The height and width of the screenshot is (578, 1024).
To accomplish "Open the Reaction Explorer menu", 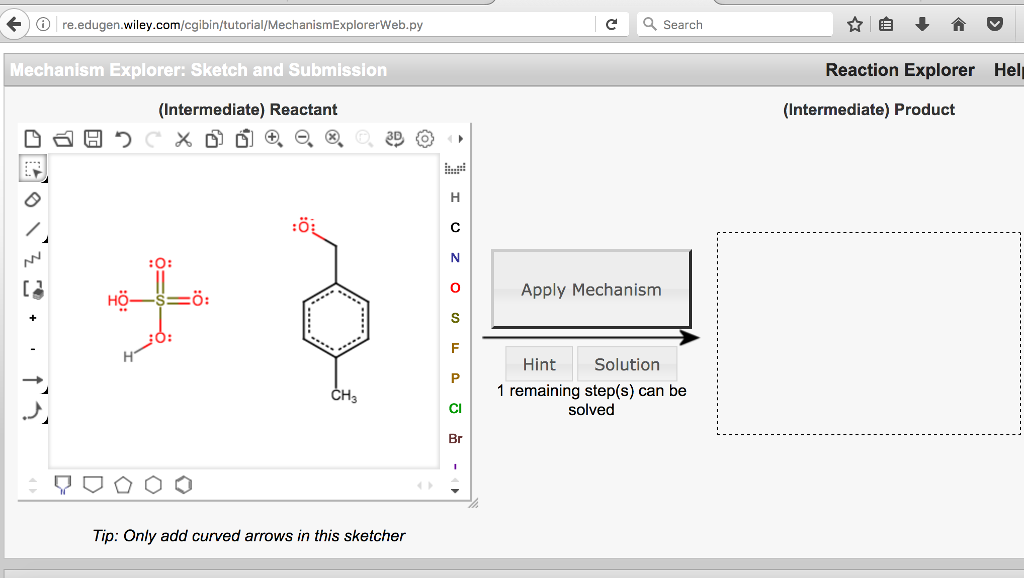I will (899, 70).
